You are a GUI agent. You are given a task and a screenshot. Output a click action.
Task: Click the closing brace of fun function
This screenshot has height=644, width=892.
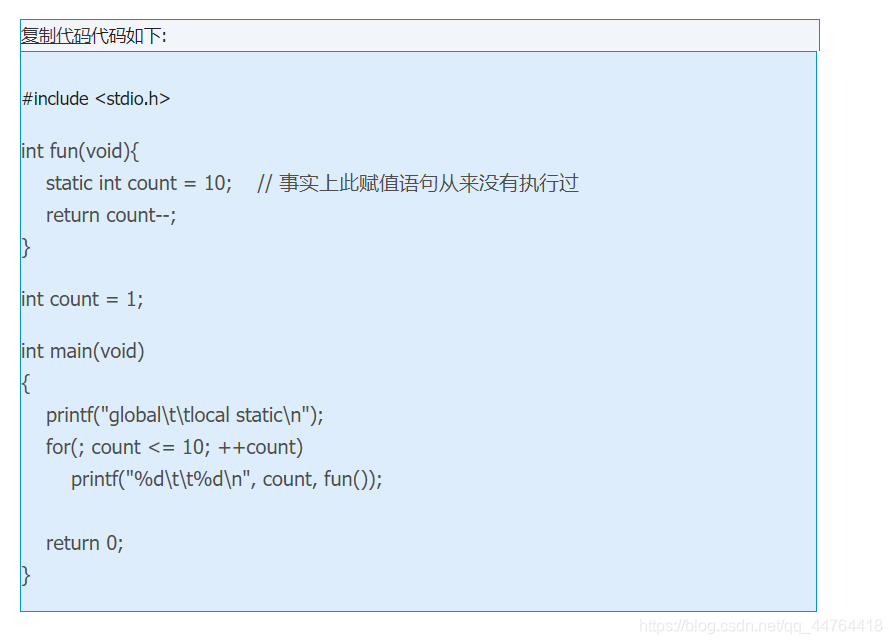click(26, 247)
